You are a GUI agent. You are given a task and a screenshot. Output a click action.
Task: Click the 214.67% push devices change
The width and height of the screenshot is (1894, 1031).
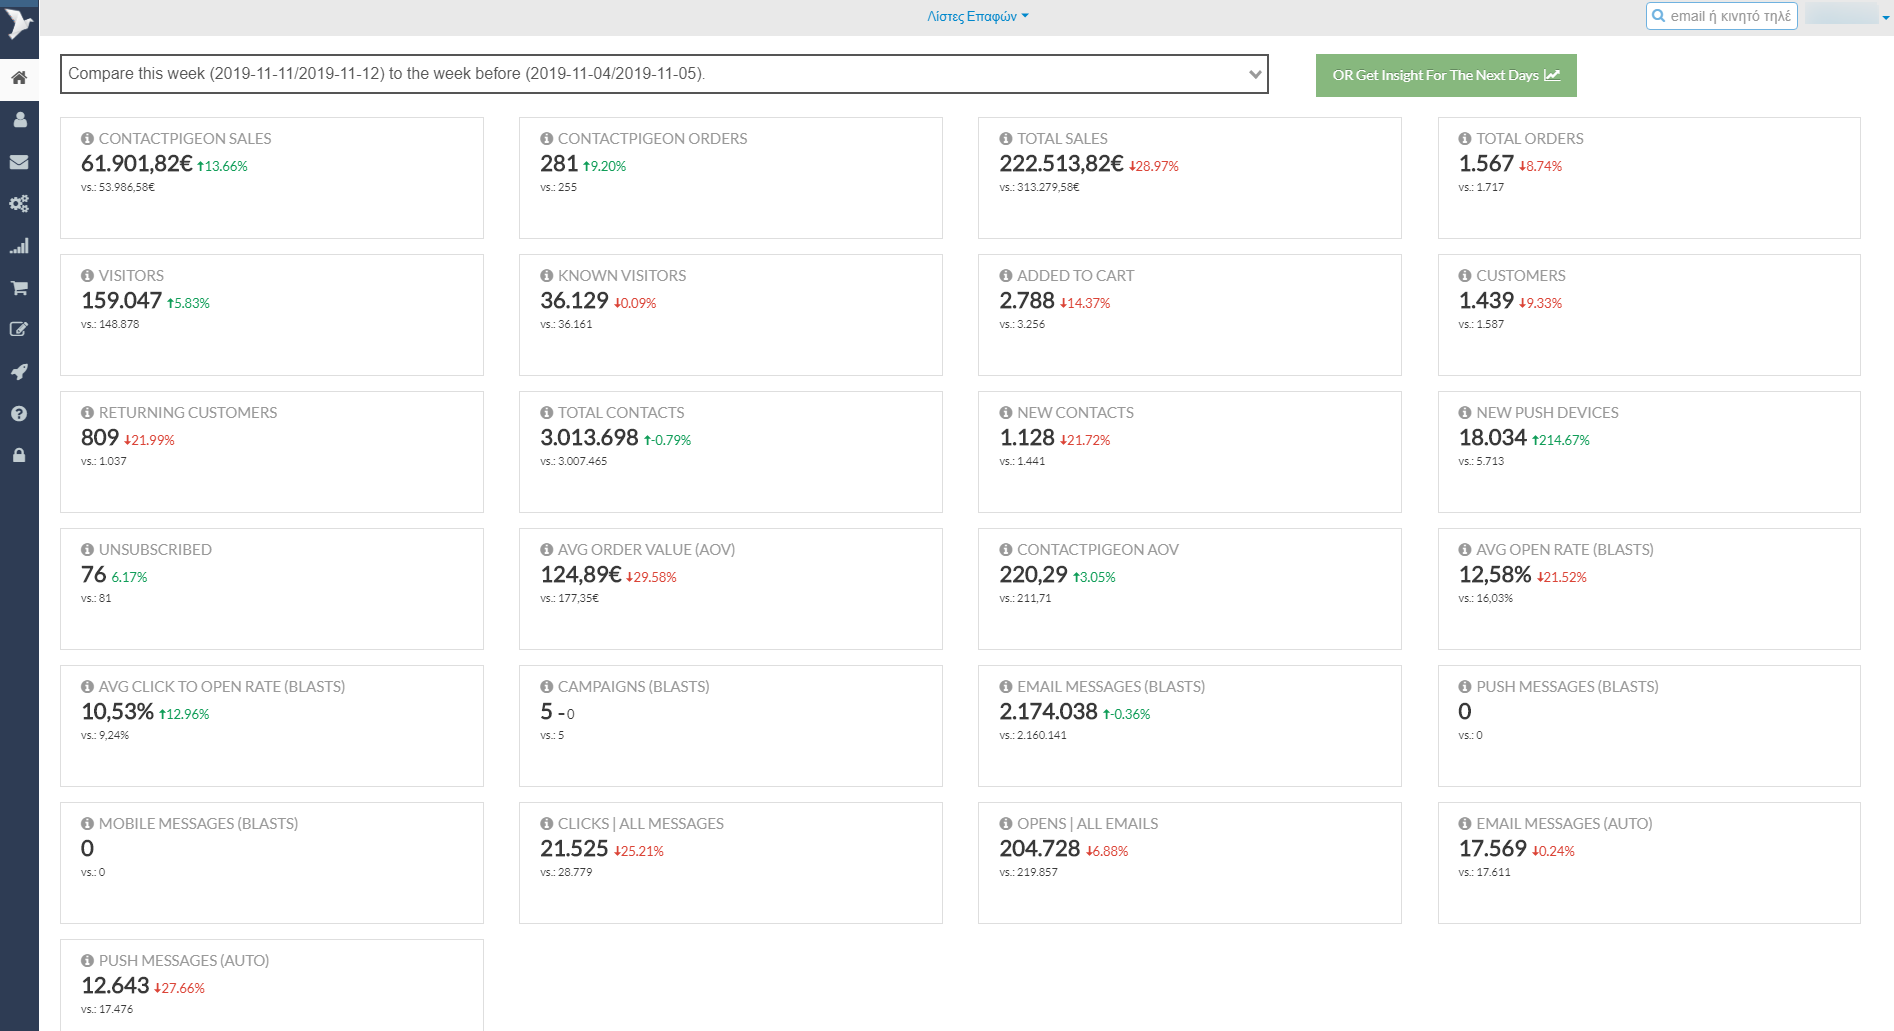[1561, 440]
